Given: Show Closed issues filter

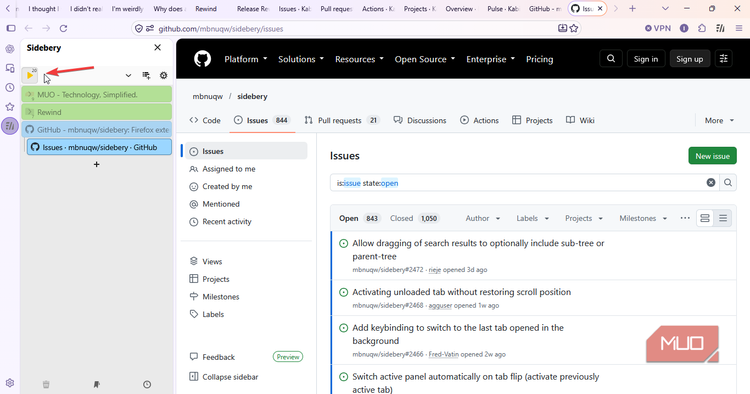Looking at the screenshot, I should [414, 219].
